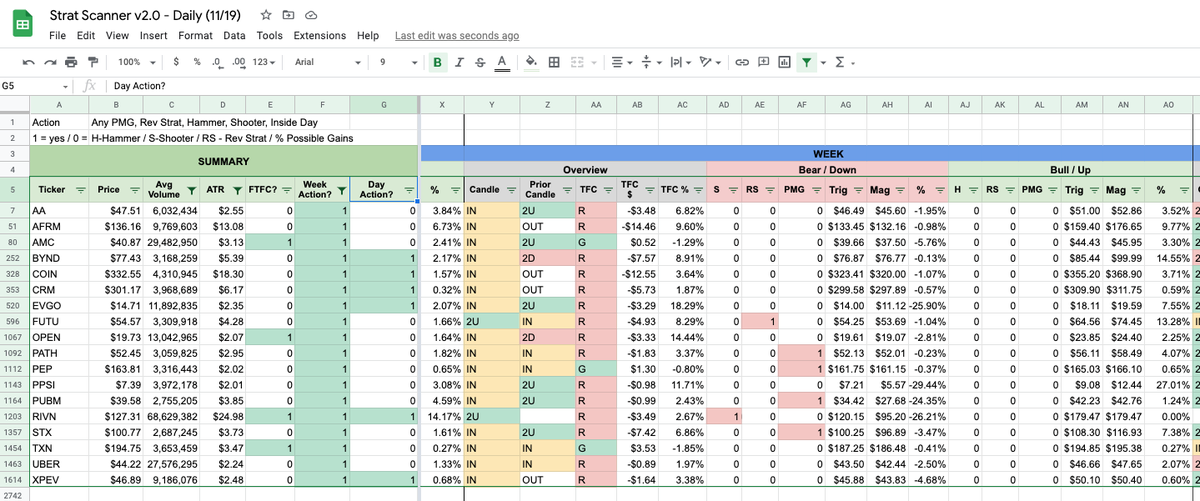Image resolution: width=1200 pixels, height=501 pixels.
Task: Click the Merge cells icon
Action: [x=577, y=62]
